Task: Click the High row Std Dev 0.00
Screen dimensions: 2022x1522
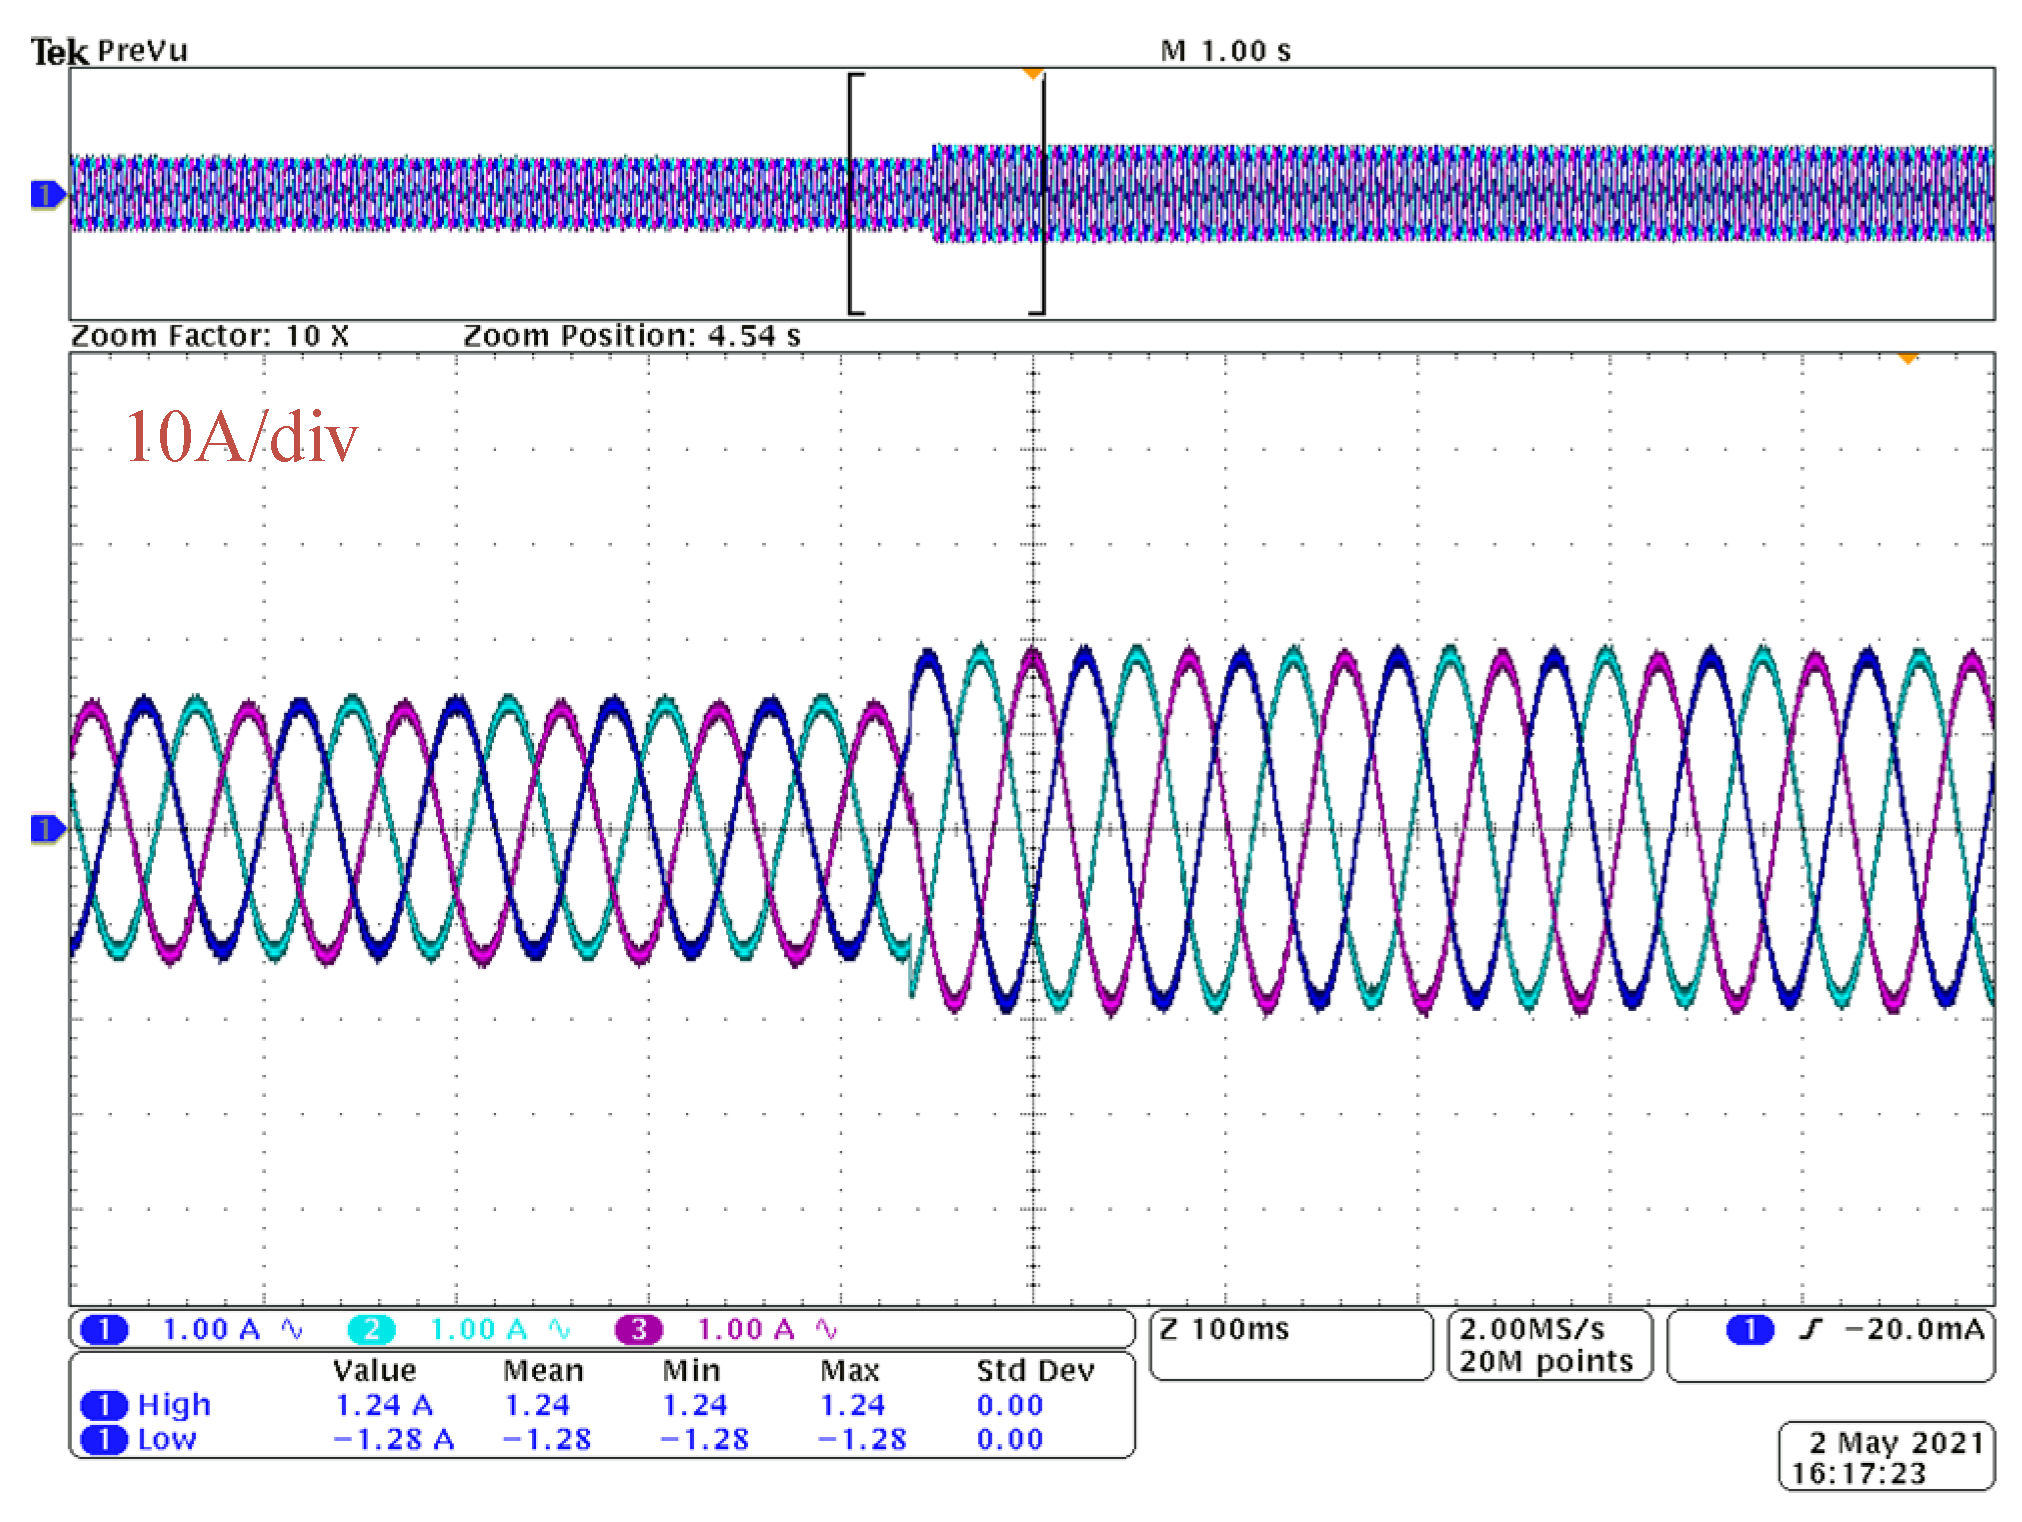Action: click(x=1010, y=1405)
